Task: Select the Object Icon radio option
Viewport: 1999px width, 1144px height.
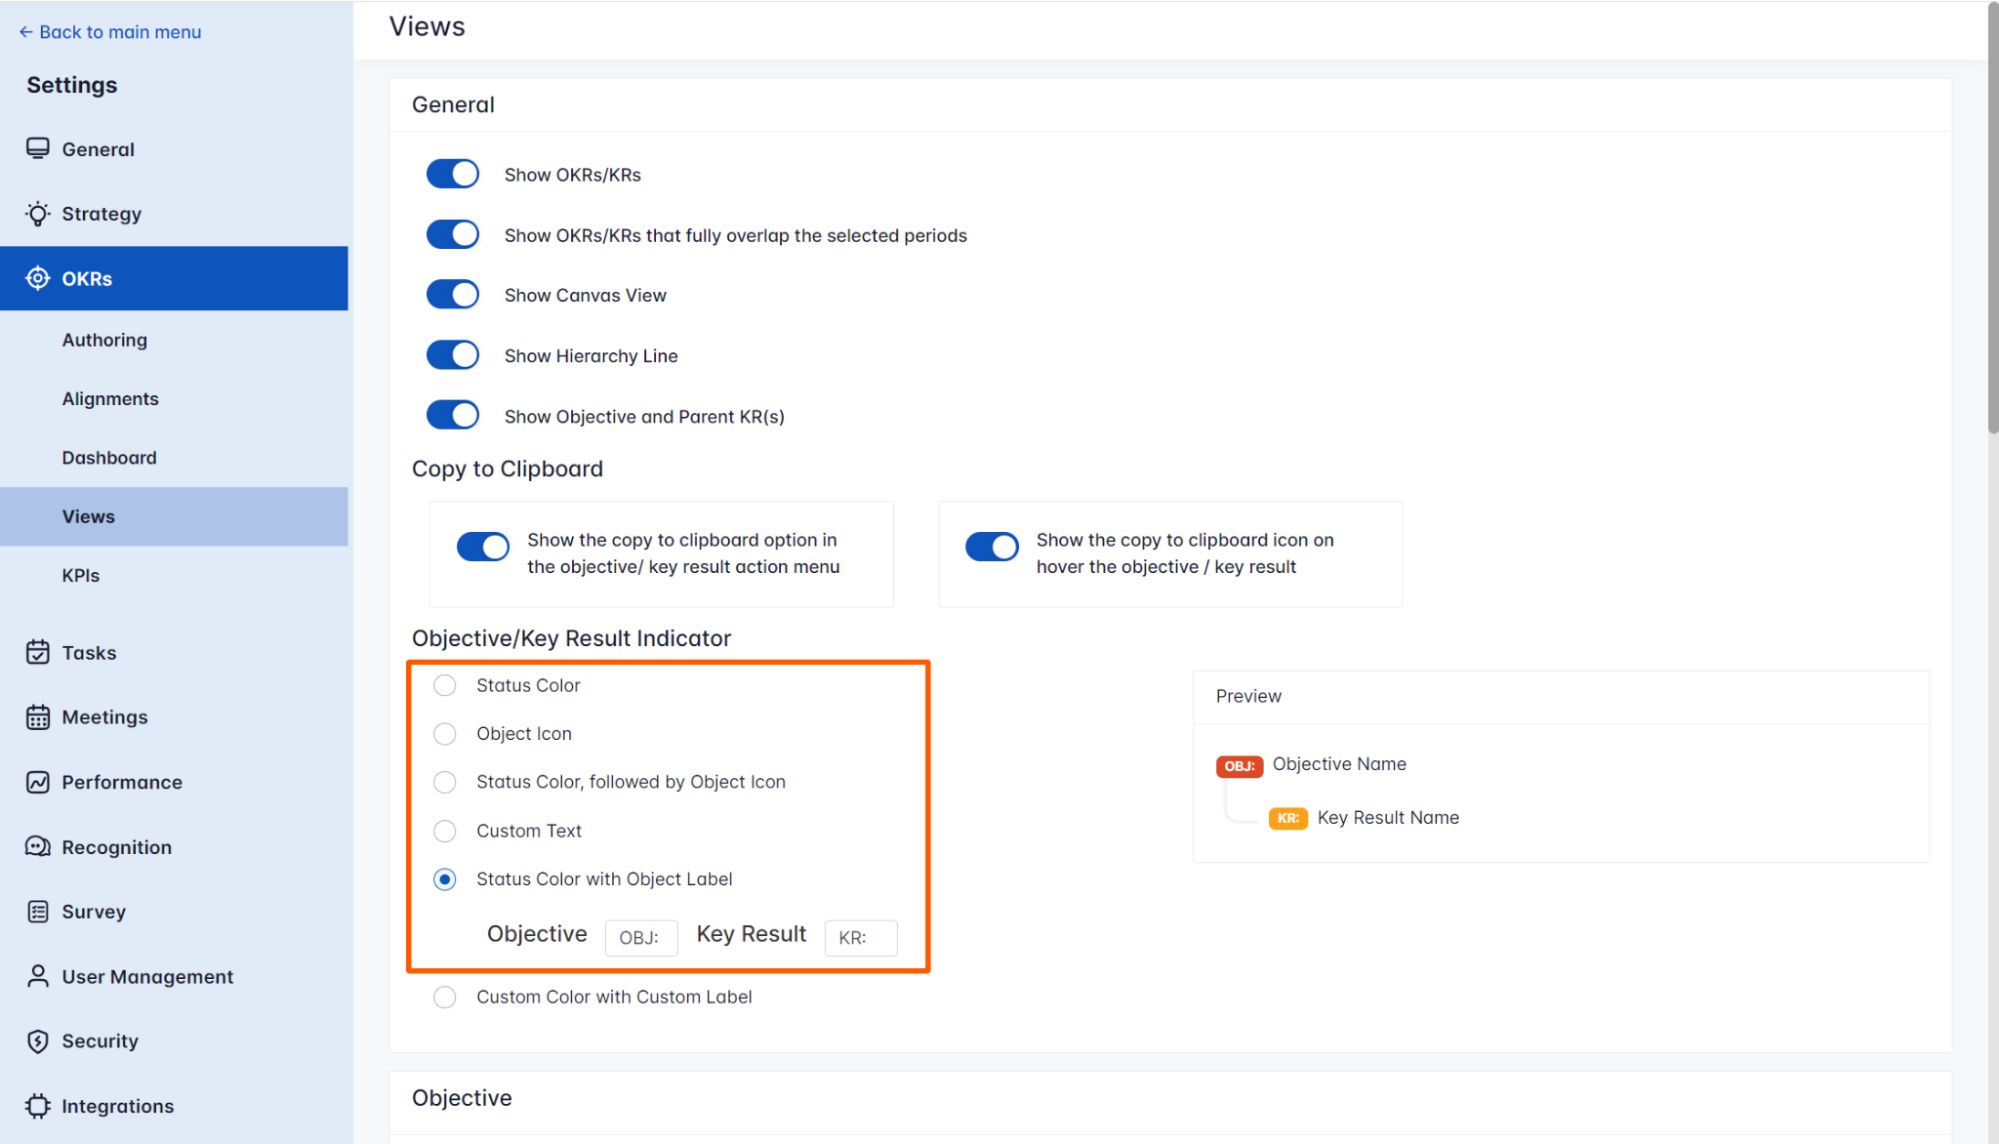Action: pyautogui.click(x=445, y=734)
